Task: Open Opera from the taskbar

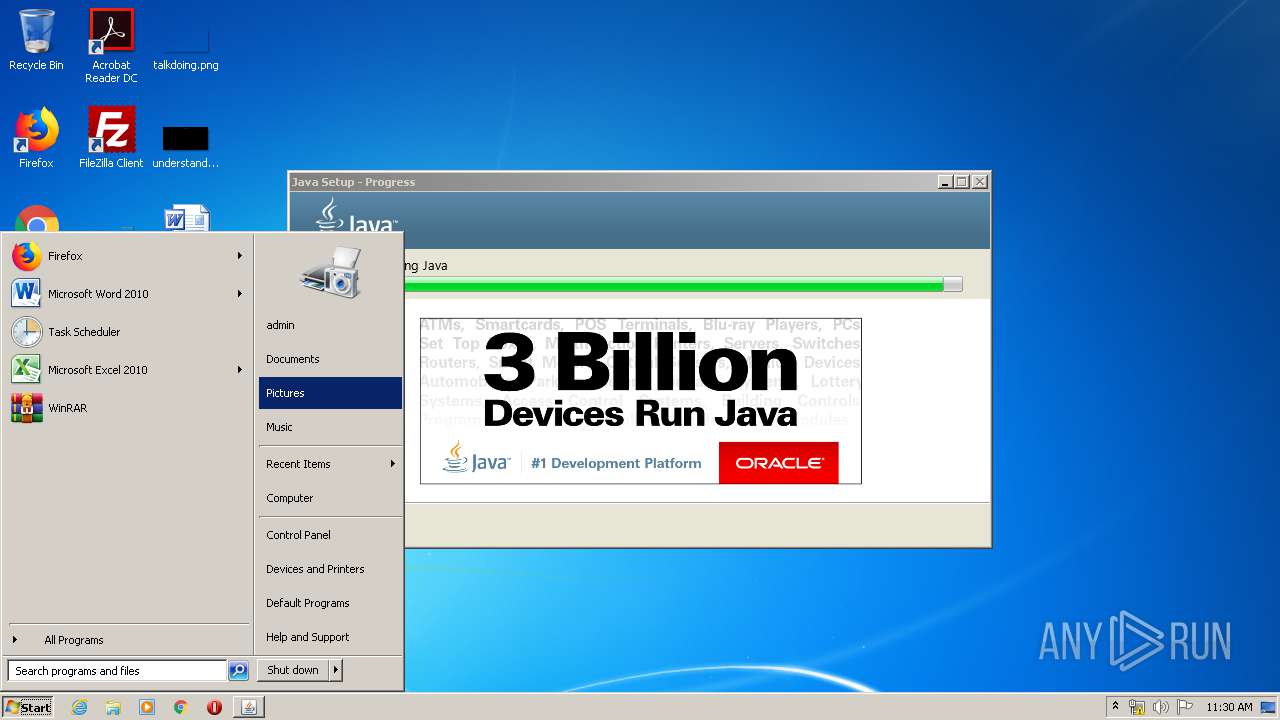Action: (x=214, y=707)
